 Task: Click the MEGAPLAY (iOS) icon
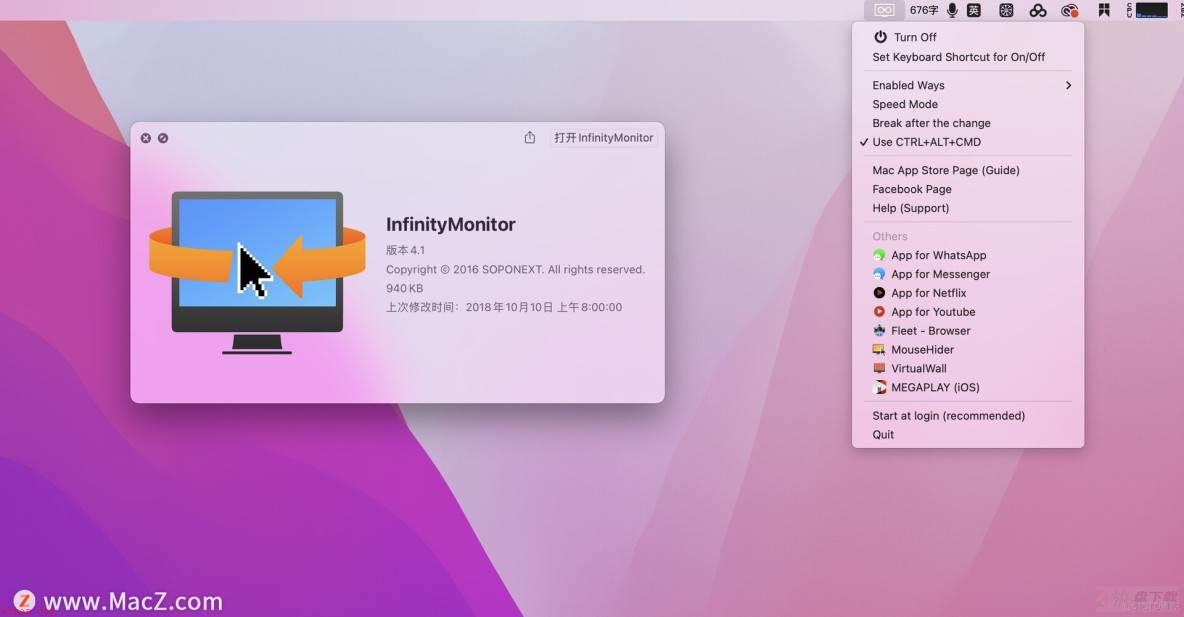tap(879, 387)
